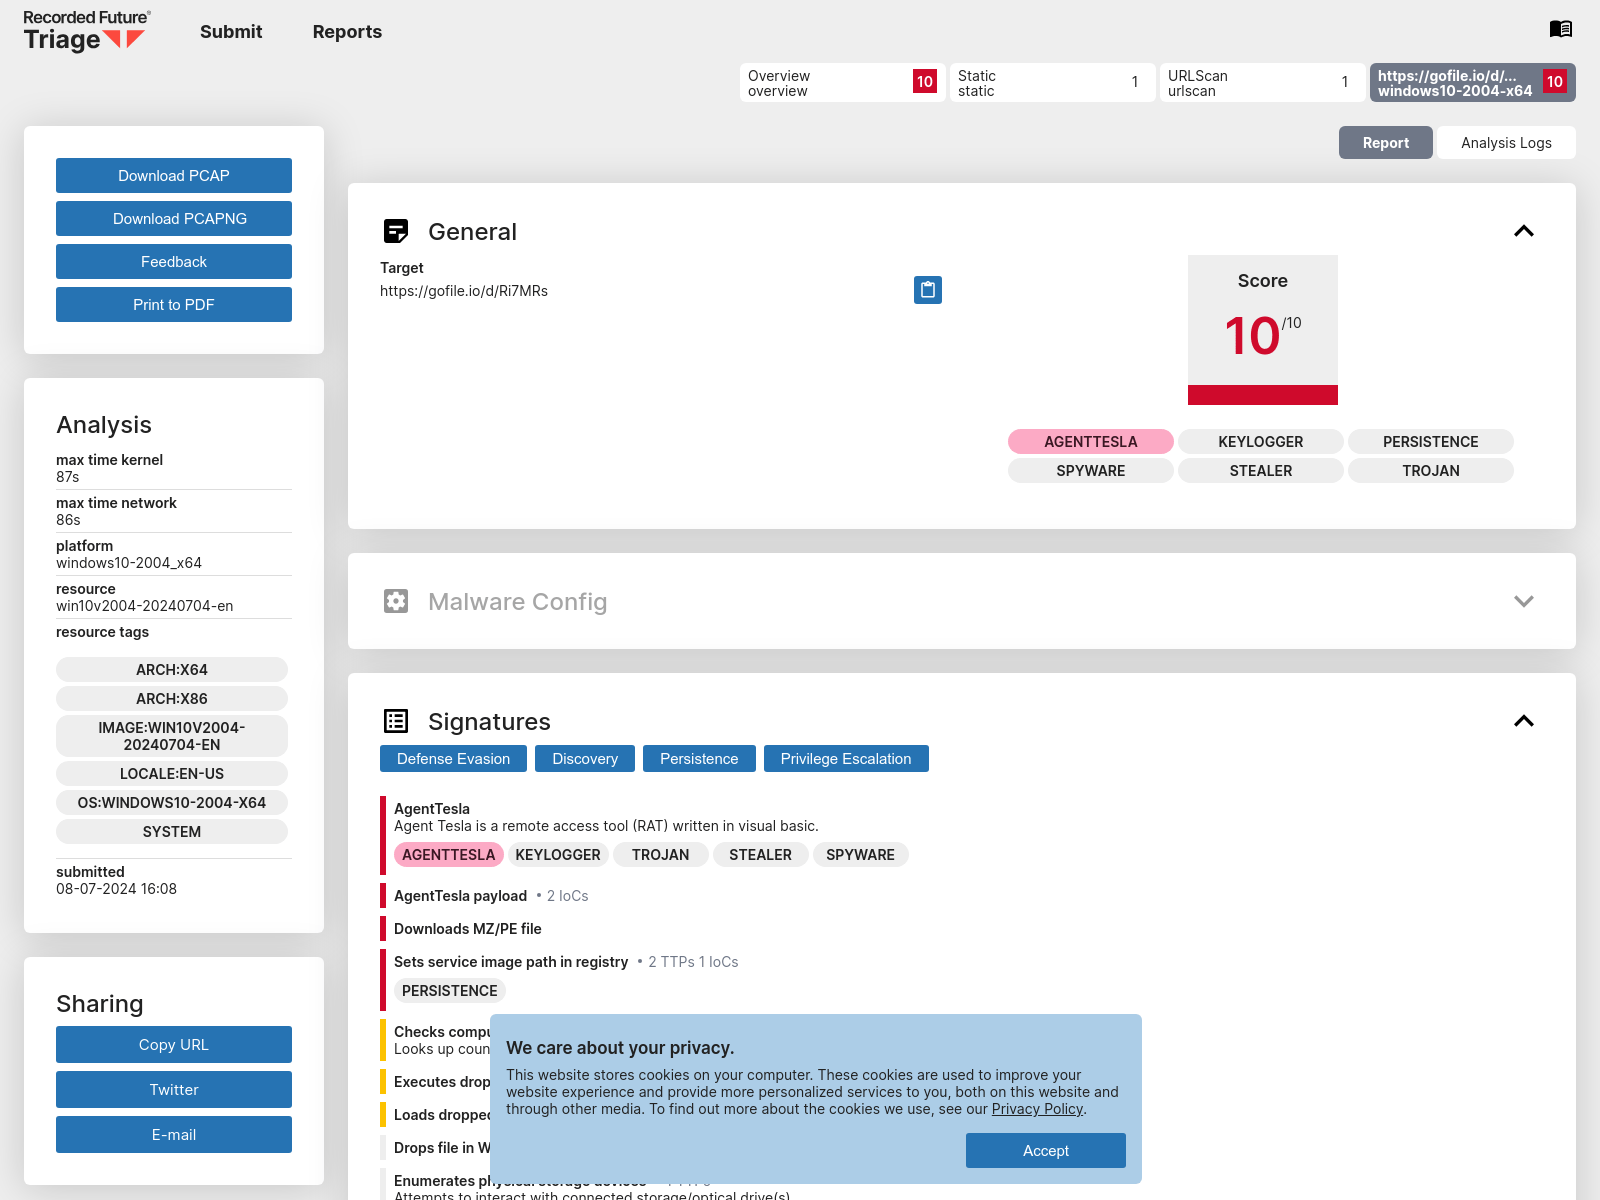This screenshot has width=1600, height=1200.
Task: Click AGENTTESLA tag under AgentTesla signature
Action: coord(449,855)
